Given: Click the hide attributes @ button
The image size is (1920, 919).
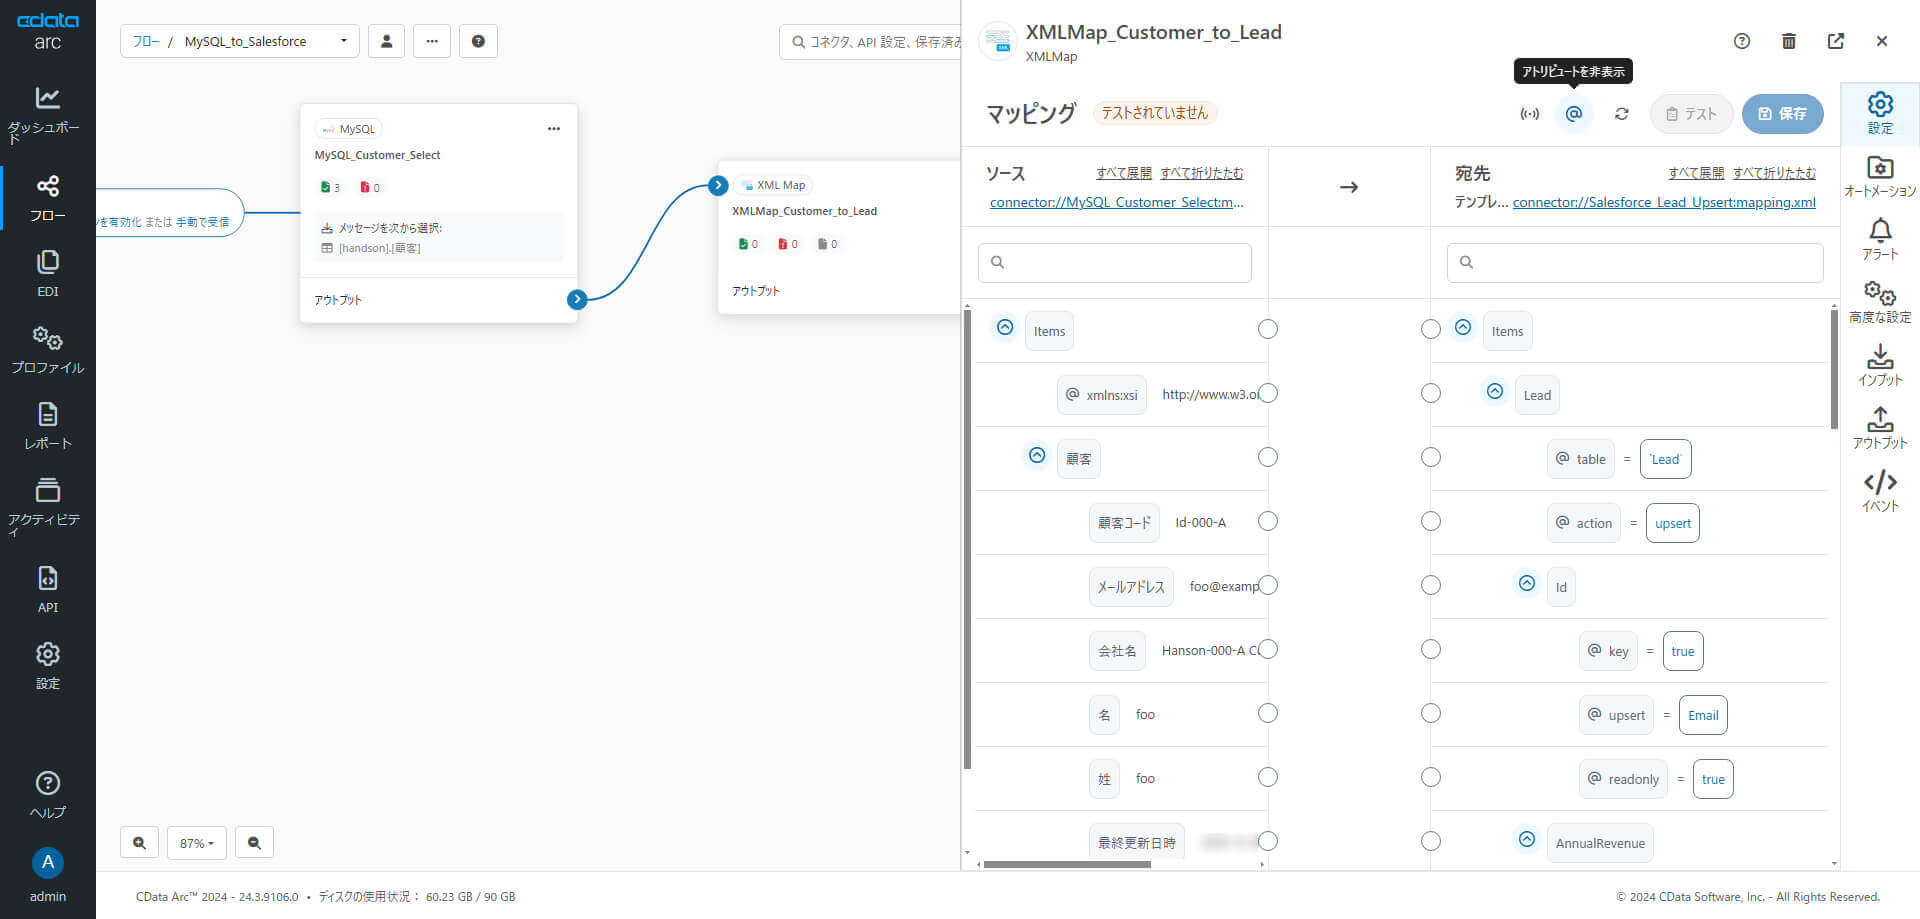Looking at the screenshot, I should click(x=1574, y=114).
